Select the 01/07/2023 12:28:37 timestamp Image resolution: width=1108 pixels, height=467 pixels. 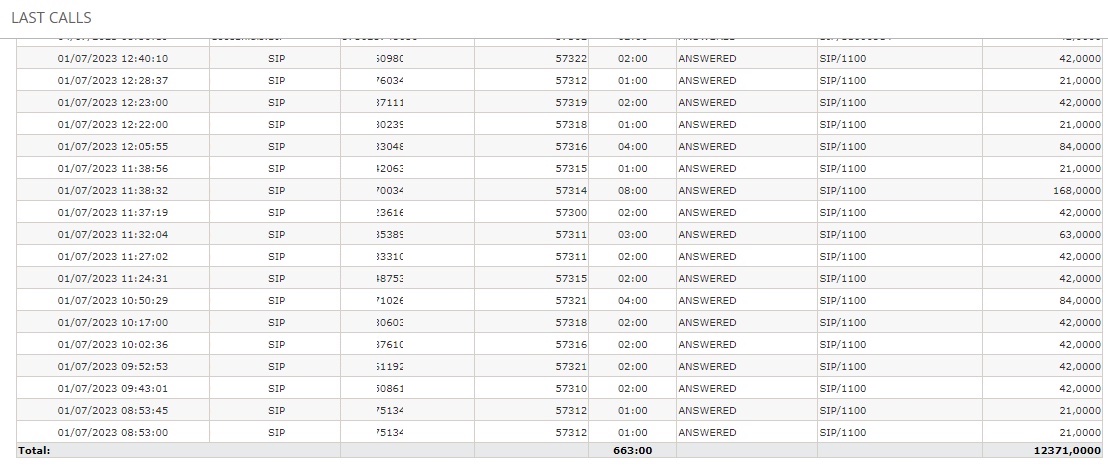point(113,80)
